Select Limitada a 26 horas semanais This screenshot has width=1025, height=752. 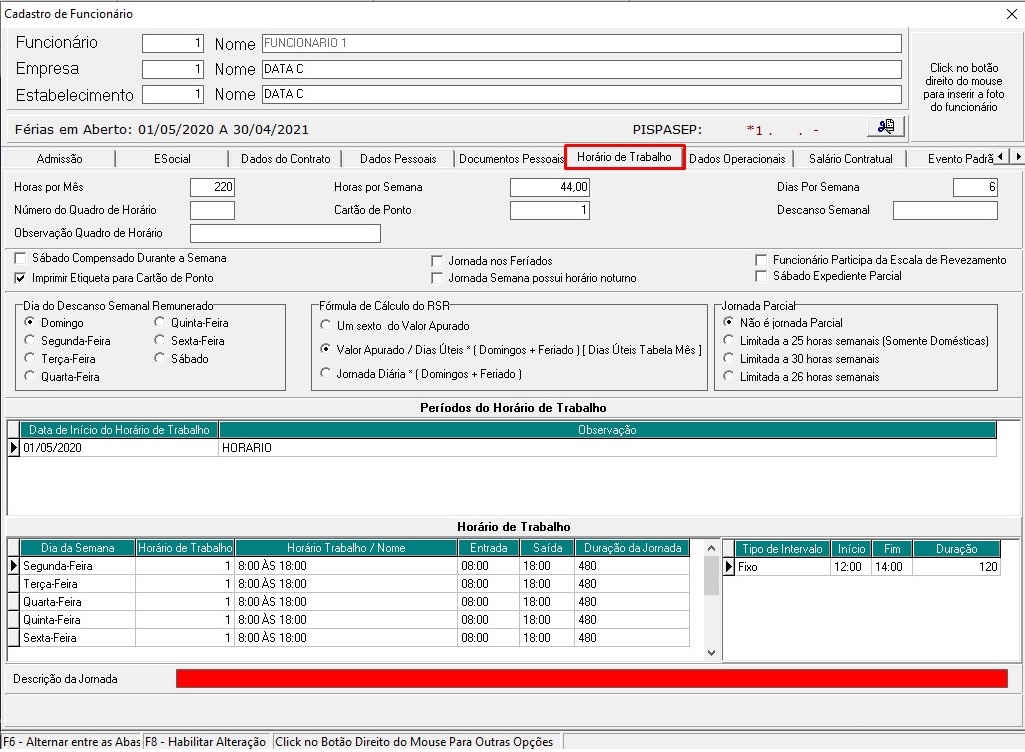point(728,376)
